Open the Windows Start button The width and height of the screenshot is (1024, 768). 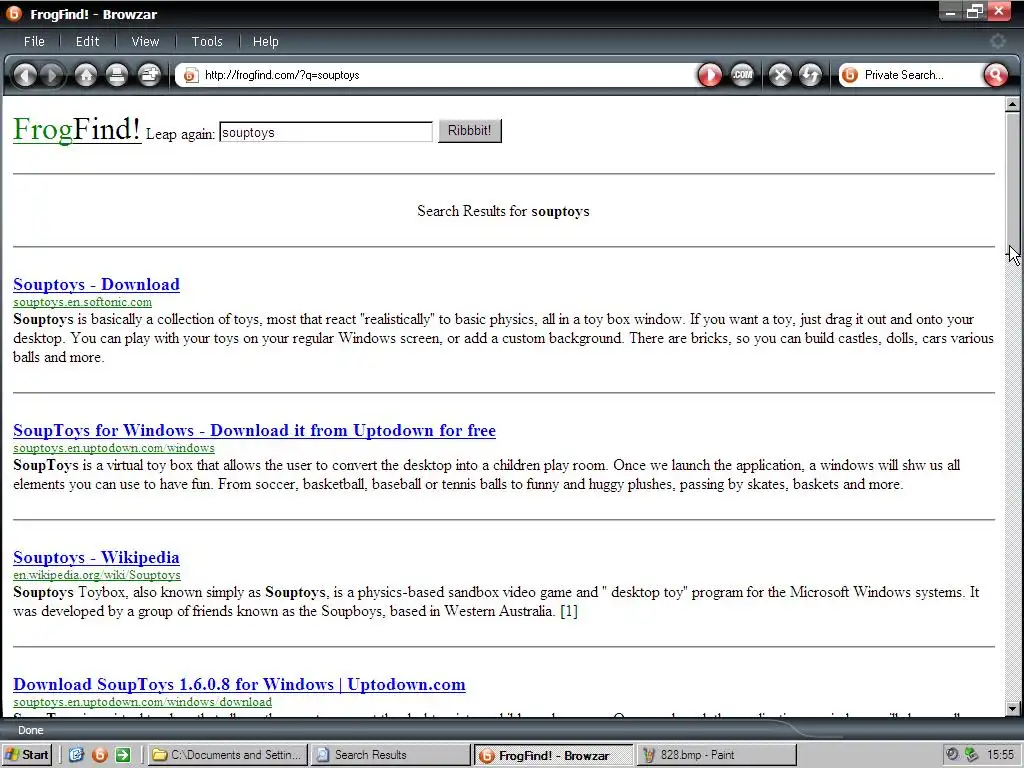(27, 755)
